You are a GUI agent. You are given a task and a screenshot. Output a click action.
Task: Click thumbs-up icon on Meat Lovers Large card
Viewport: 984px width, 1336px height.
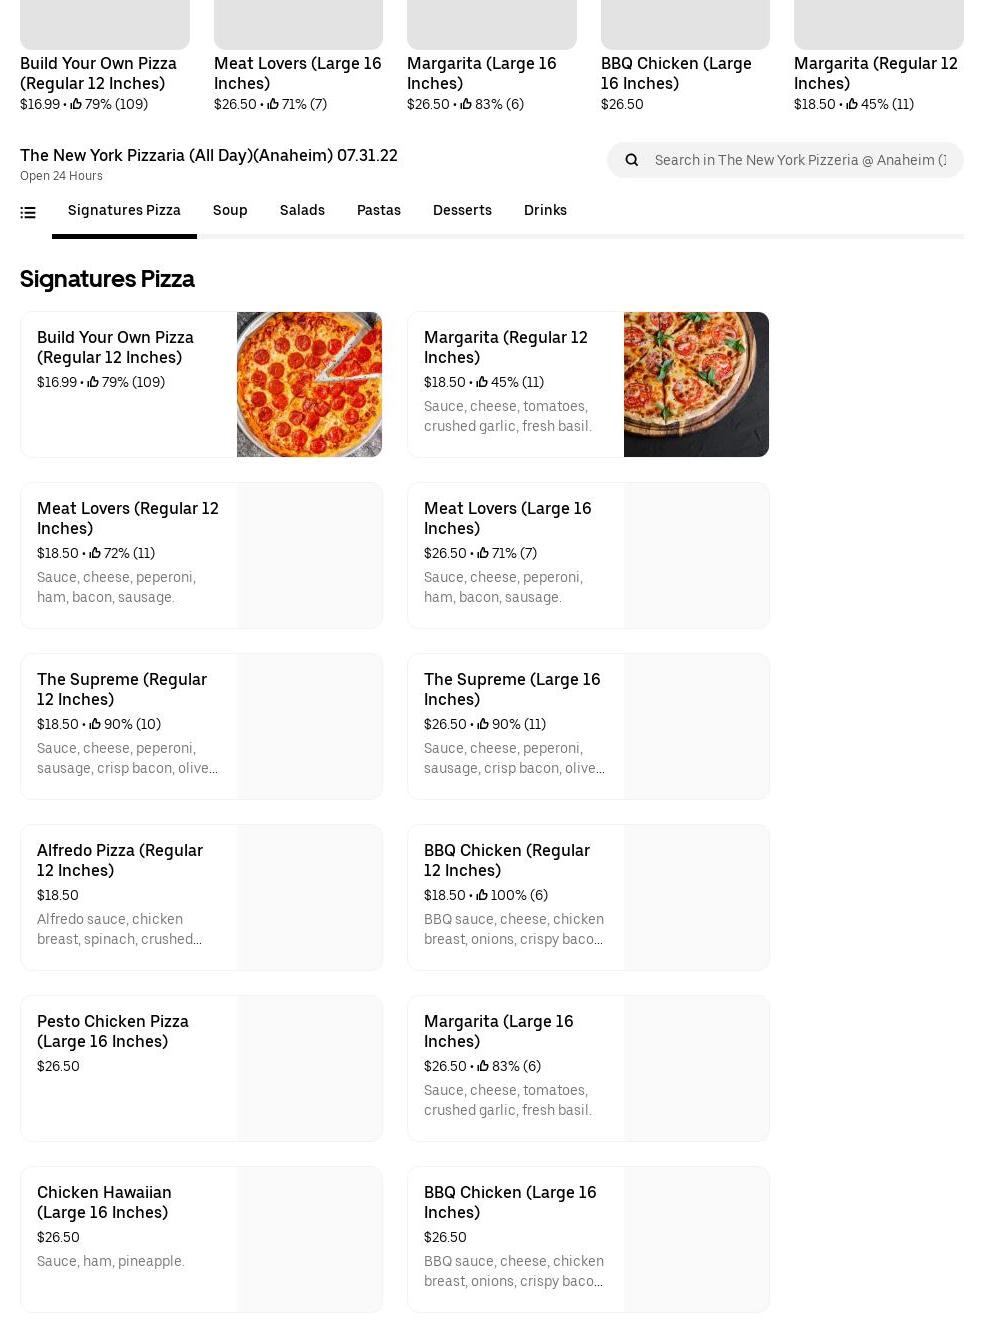click(x=482, y=553)
